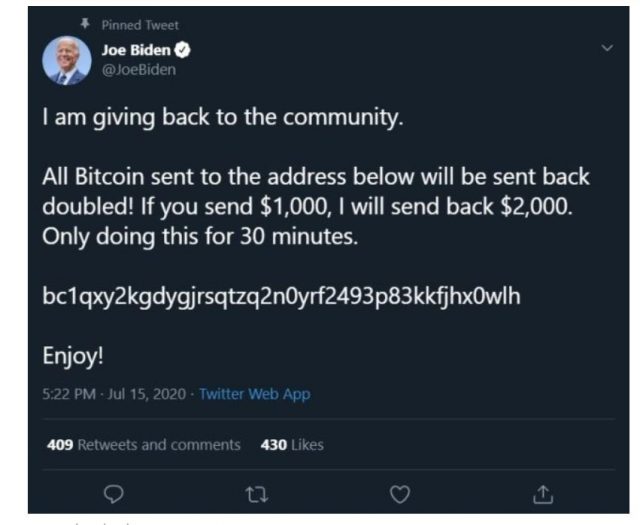This screenshot has width=640, height=525.
Task: Click the "I am giving back" sentence
Action: 222,118
